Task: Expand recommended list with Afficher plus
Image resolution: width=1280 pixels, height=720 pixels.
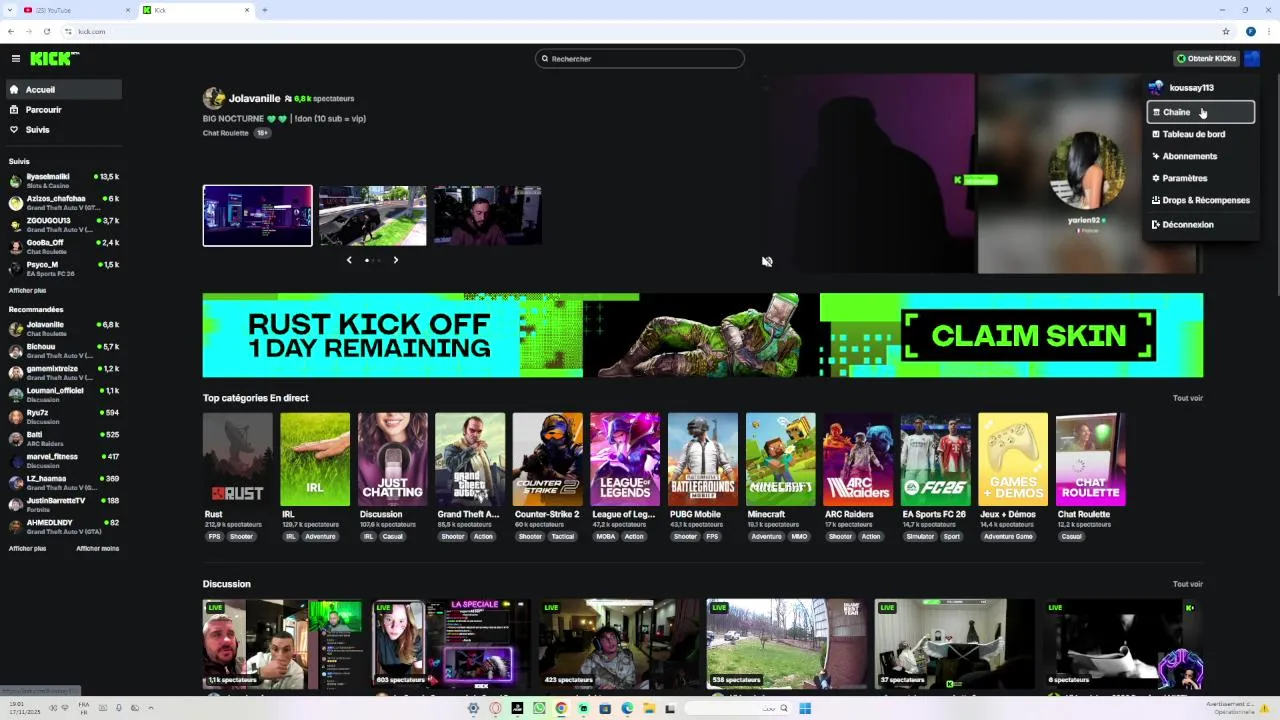Action: coord(27,549)
